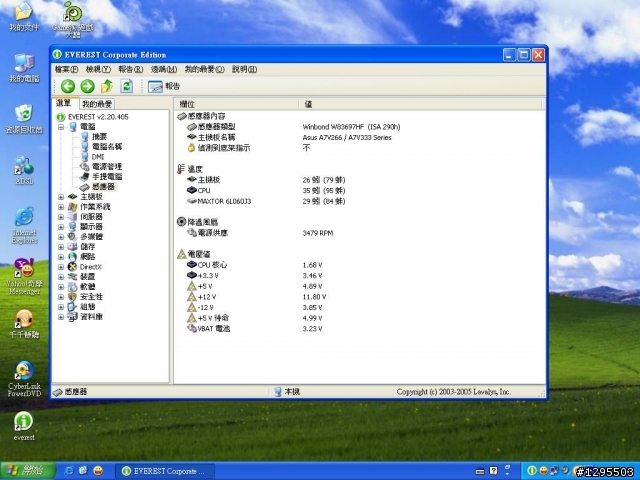Go back using the green left arrow
640x480 pixels.
68,86
